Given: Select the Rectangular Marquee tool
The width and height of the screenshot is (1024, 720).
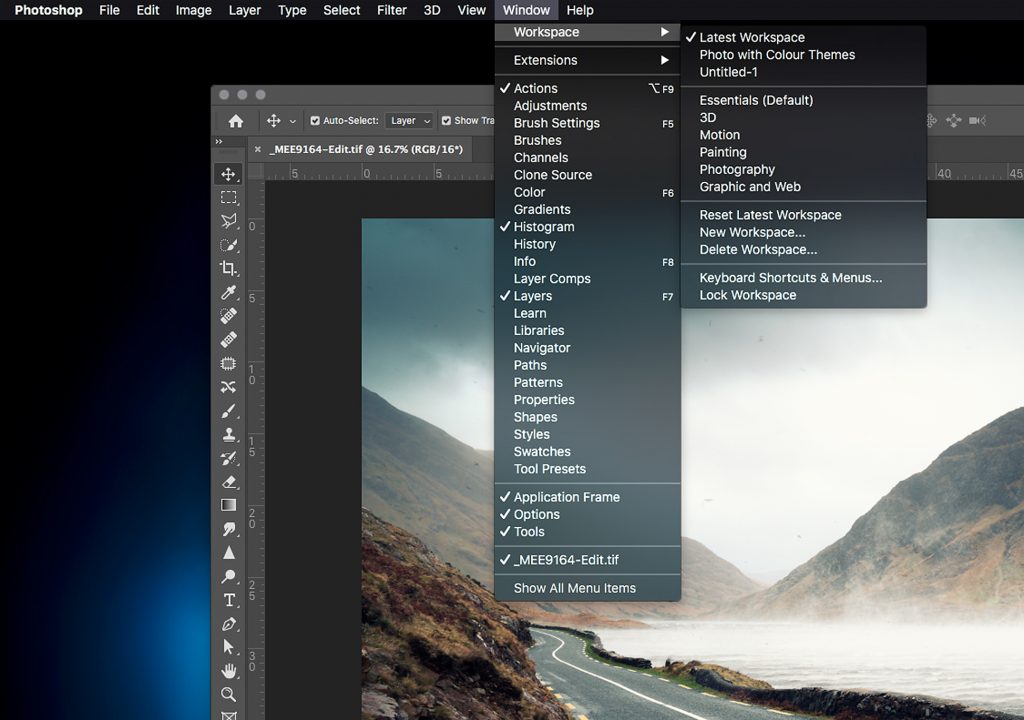Looking at the screenshot, I should [229, 198].
